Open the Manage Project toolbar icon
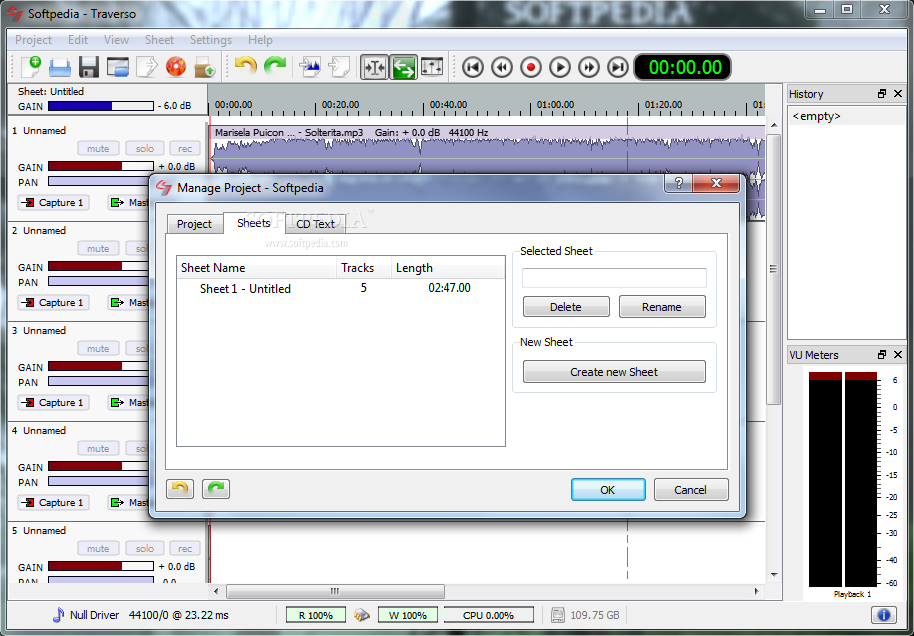Screen dimensions: 914x636 [117, 67]
